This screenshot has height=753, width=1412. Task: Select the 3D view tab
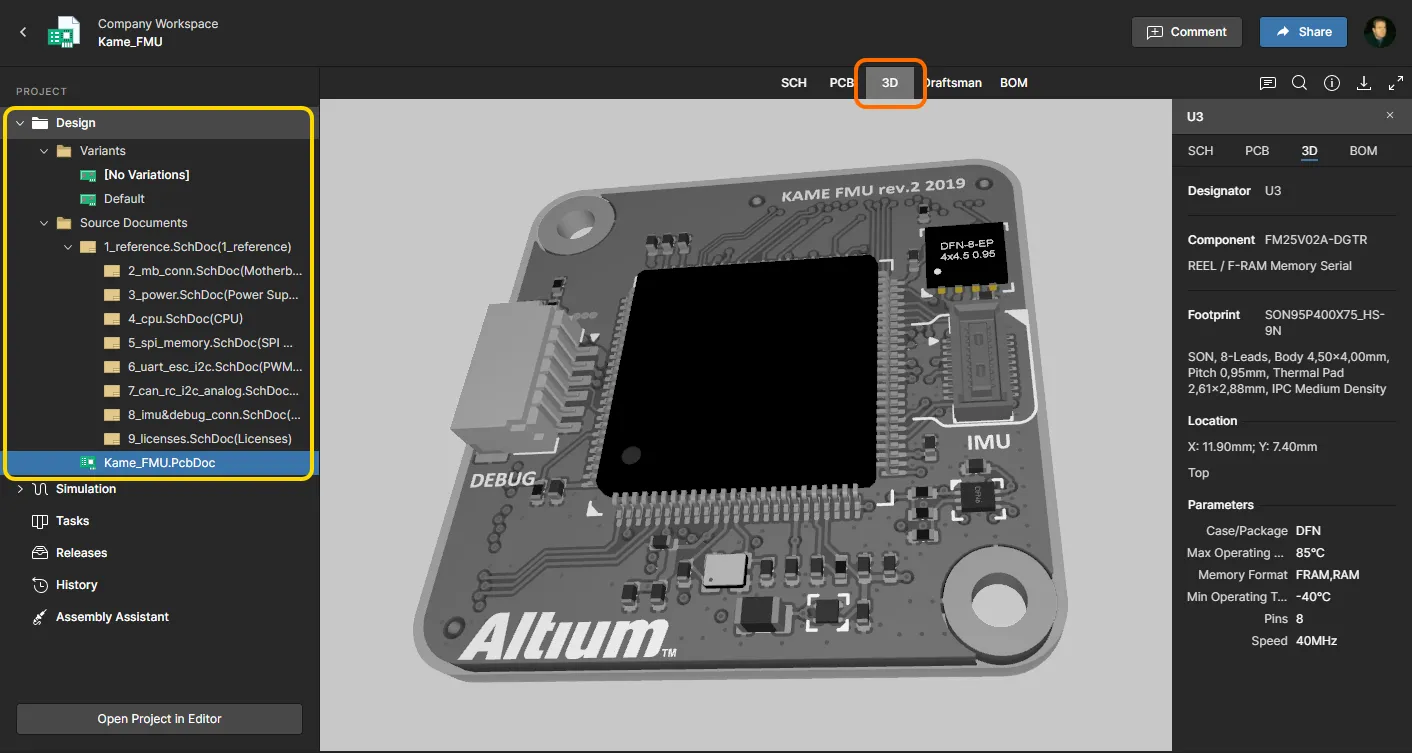tap(890, 83)
